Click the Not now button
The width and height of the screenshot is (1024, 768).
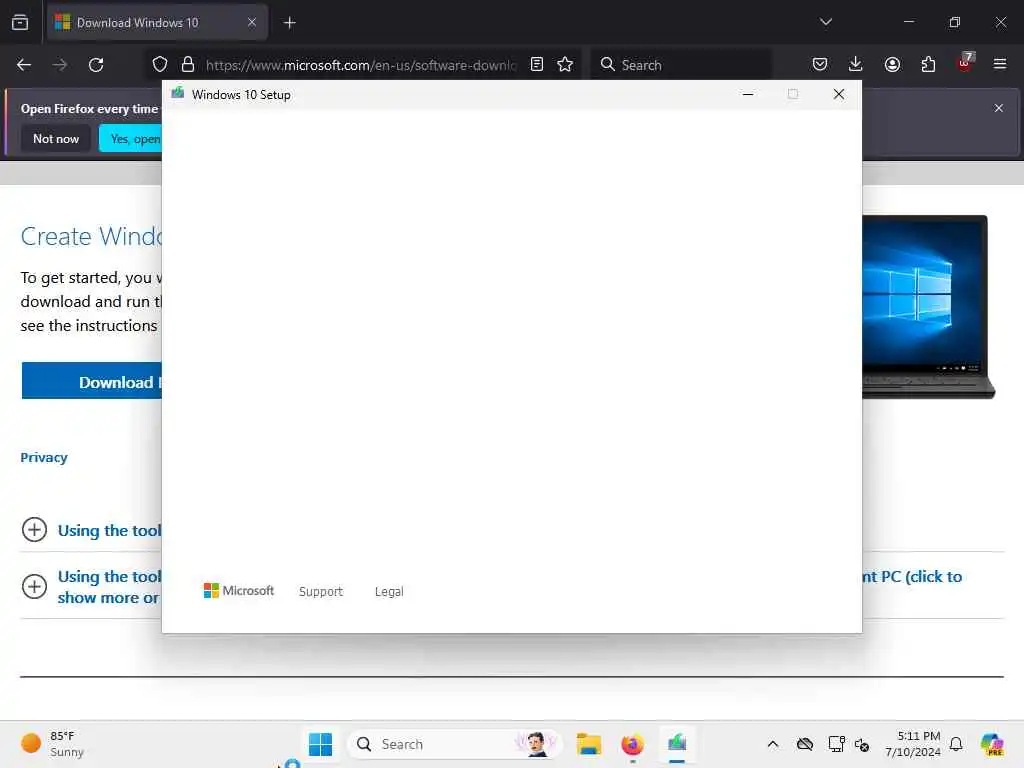click(56, 138)
